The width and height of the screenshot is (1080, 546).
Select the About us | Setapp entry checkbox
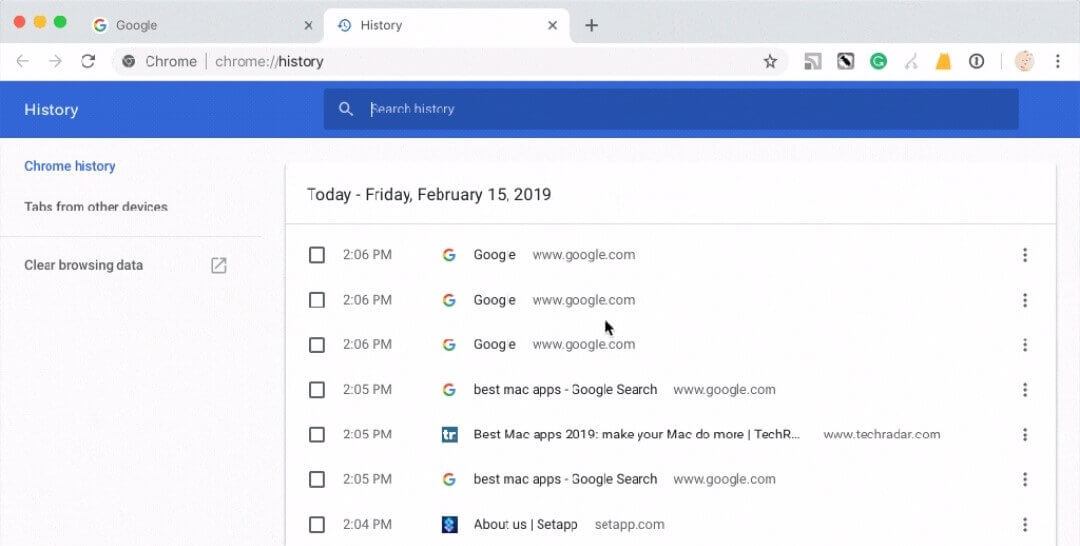[x=317, y=524]
